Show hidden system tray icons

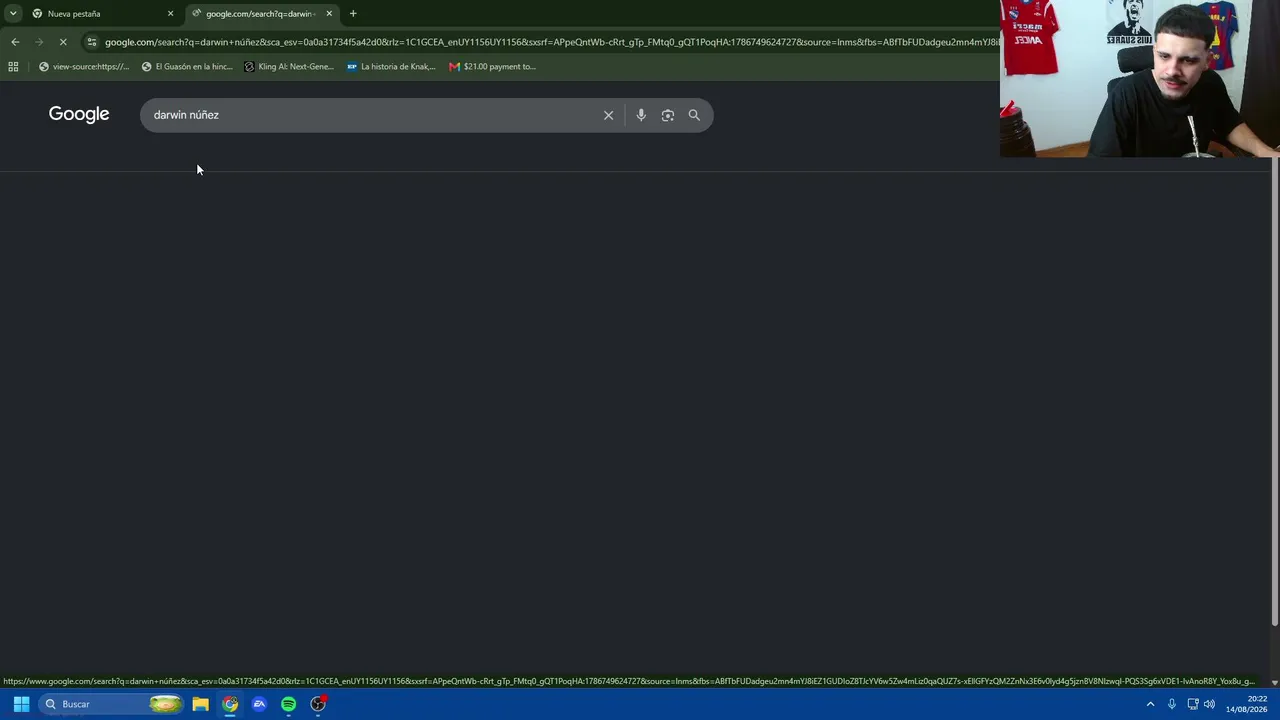coord(1150,704)
